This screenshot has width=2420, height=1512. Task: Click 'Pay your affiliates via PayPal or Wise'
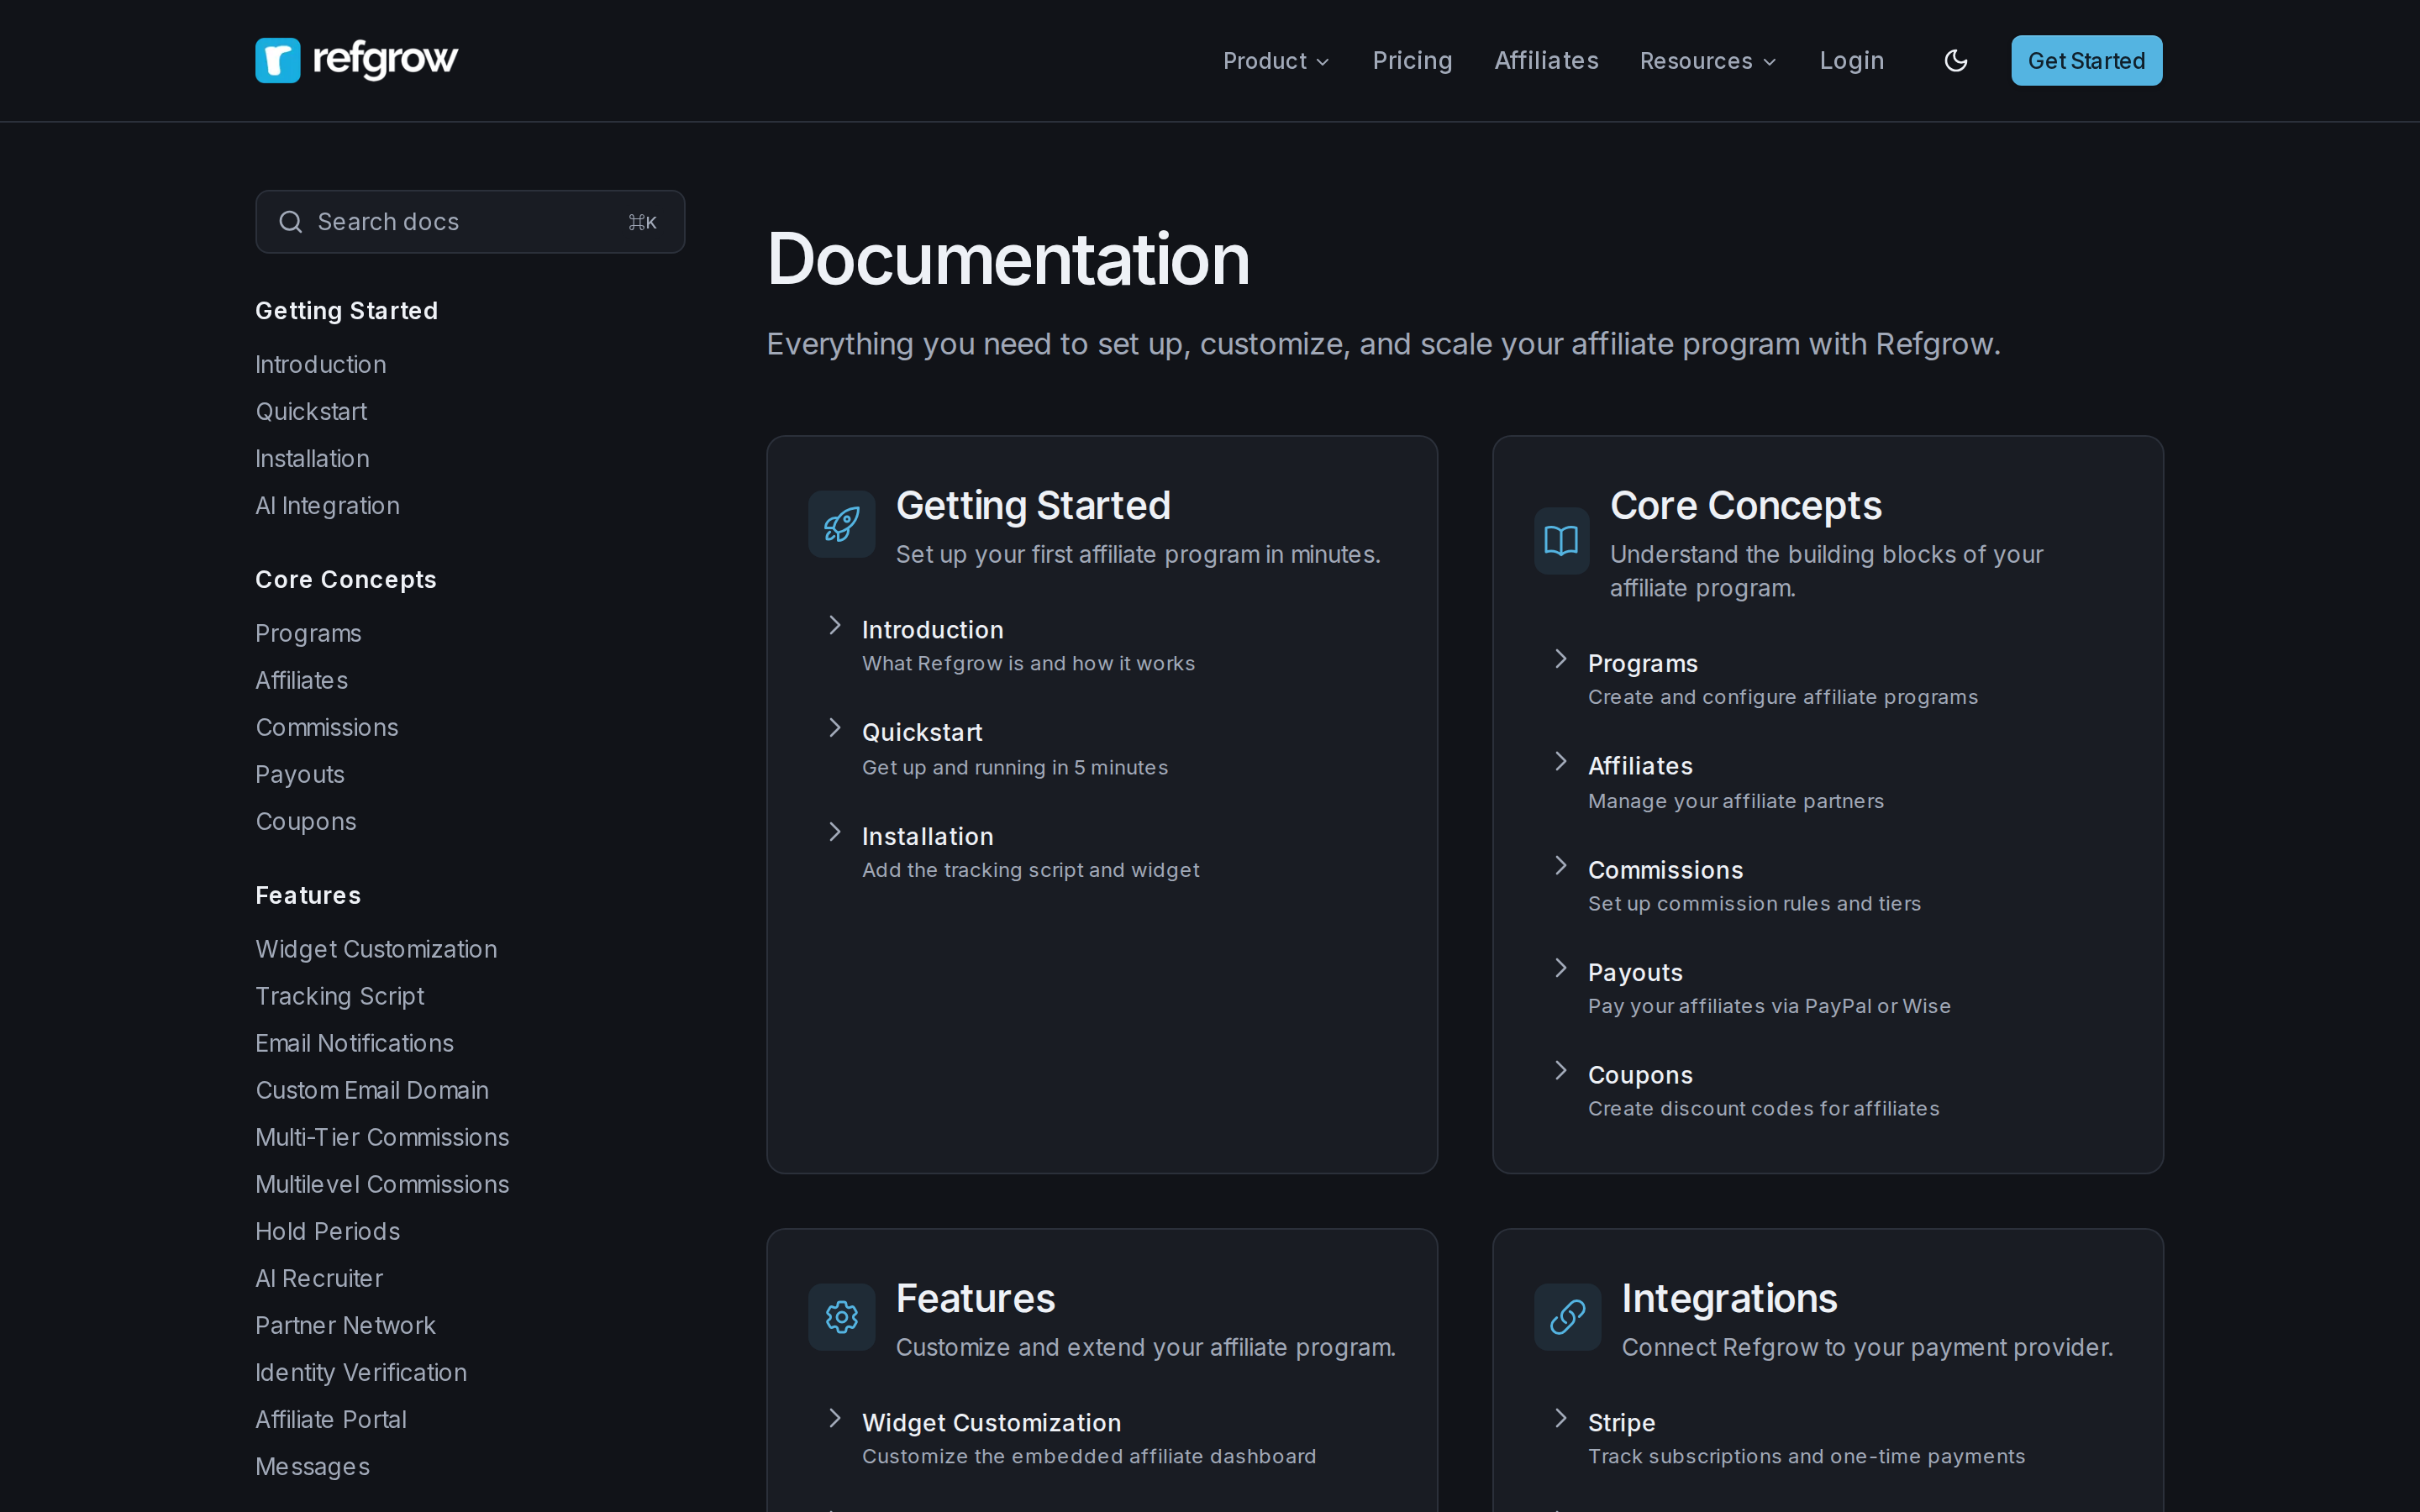[x=1769, y=1007]
